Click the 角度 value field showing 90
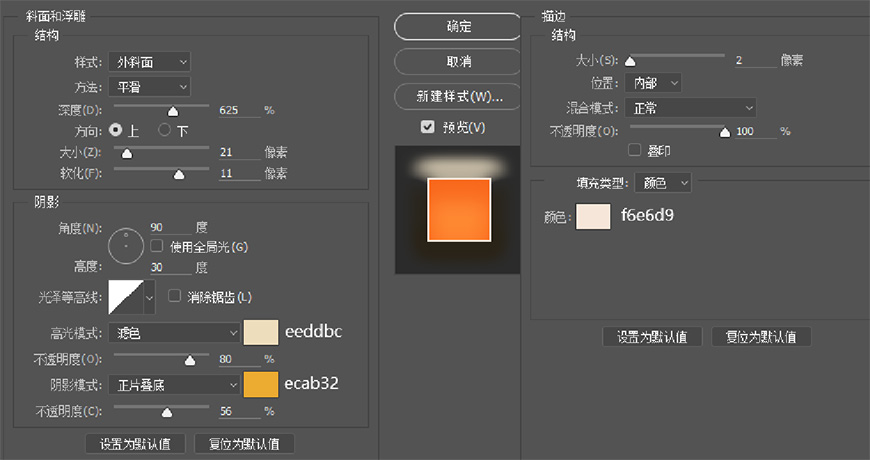 [x=171, y=227]
